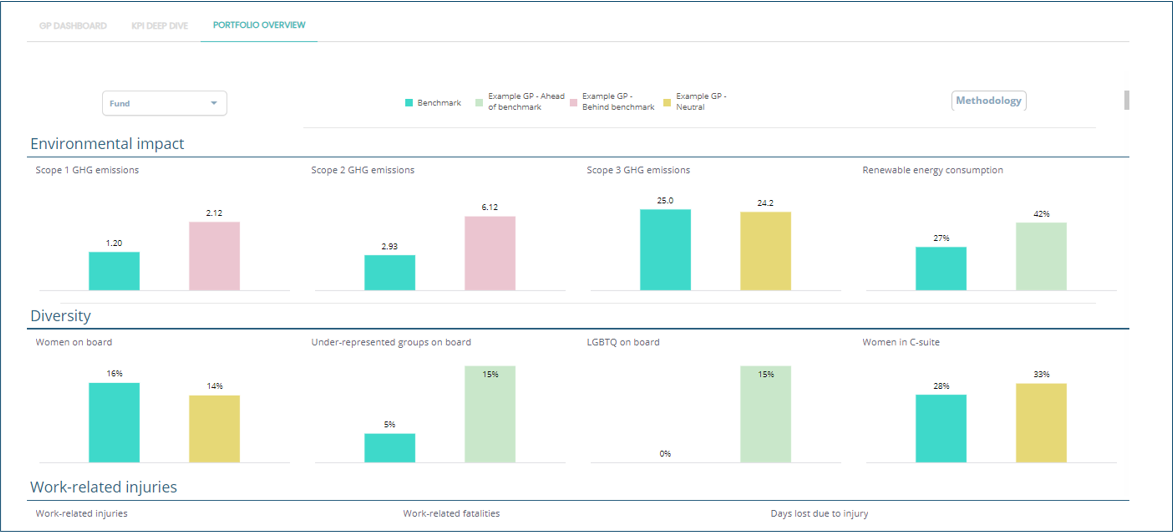
Task: Click the LGBTQ on board 15% bar
Action: [x=765, y=414]
